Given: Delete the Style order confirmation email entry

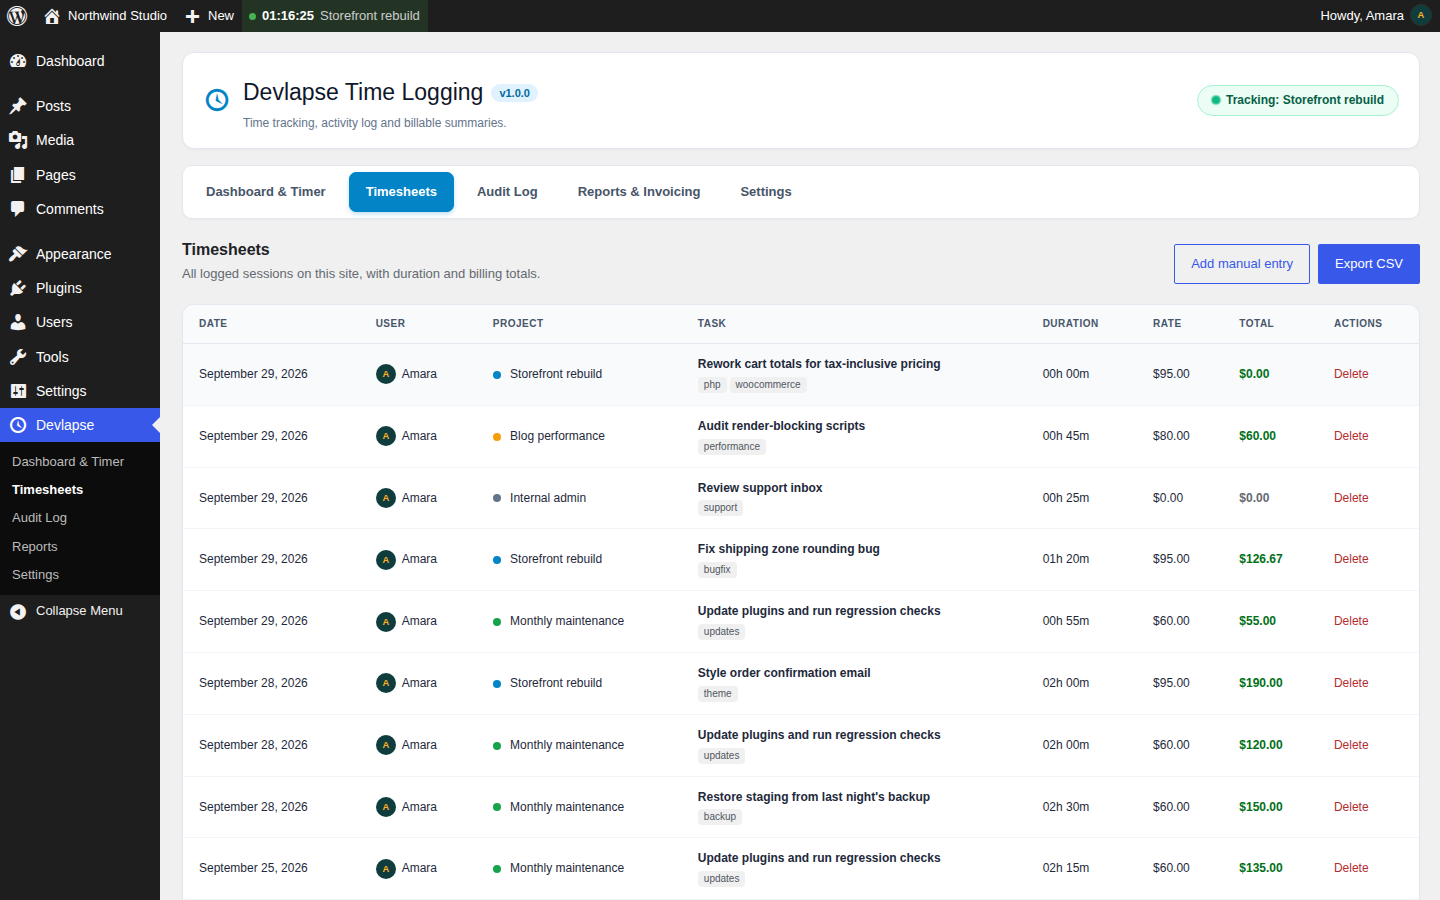Looking at the screenshot, I should (x=1351, y=683).
